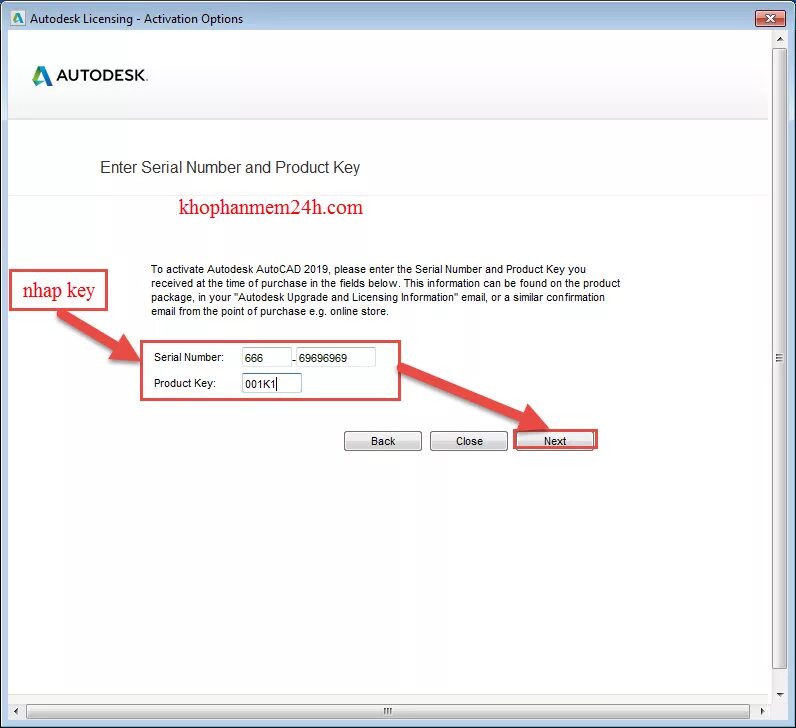The height and width of the screenshot is (728, 796).
Task: Click the 'Serial Number:' label
Action: pyautogui.click(x=189, y=357)
